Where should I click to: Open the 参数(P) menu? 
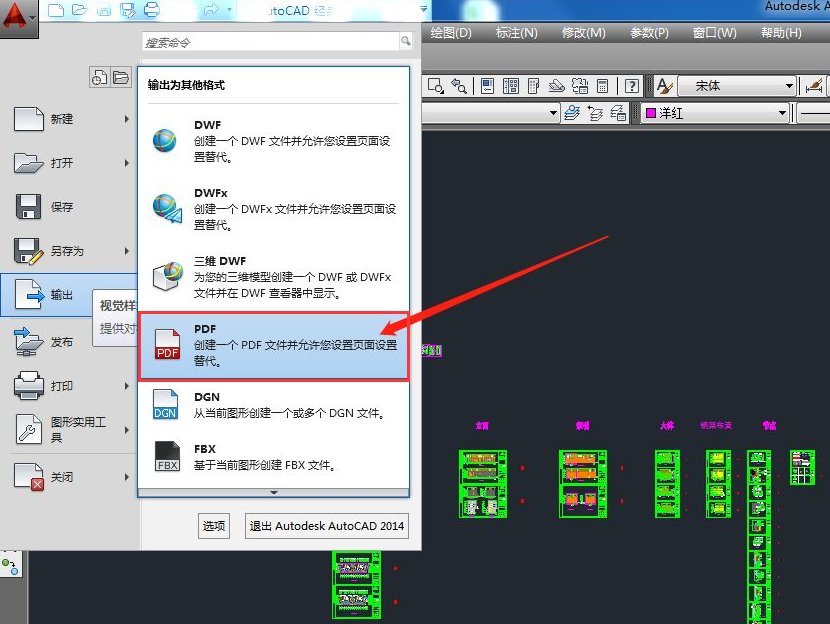649,33
